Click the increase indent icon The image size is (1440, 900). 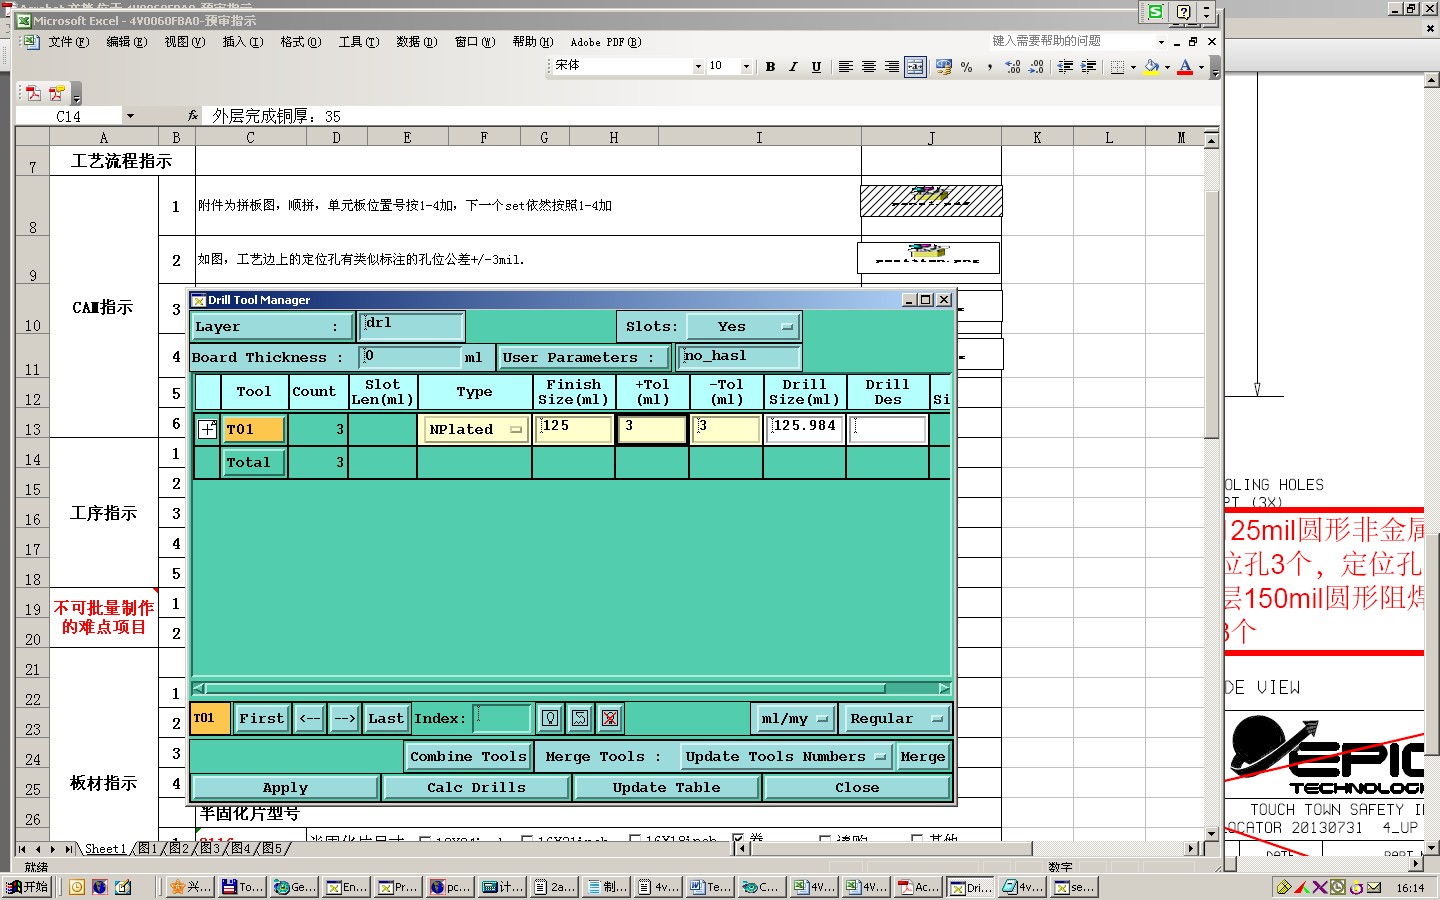point(1088,67)
